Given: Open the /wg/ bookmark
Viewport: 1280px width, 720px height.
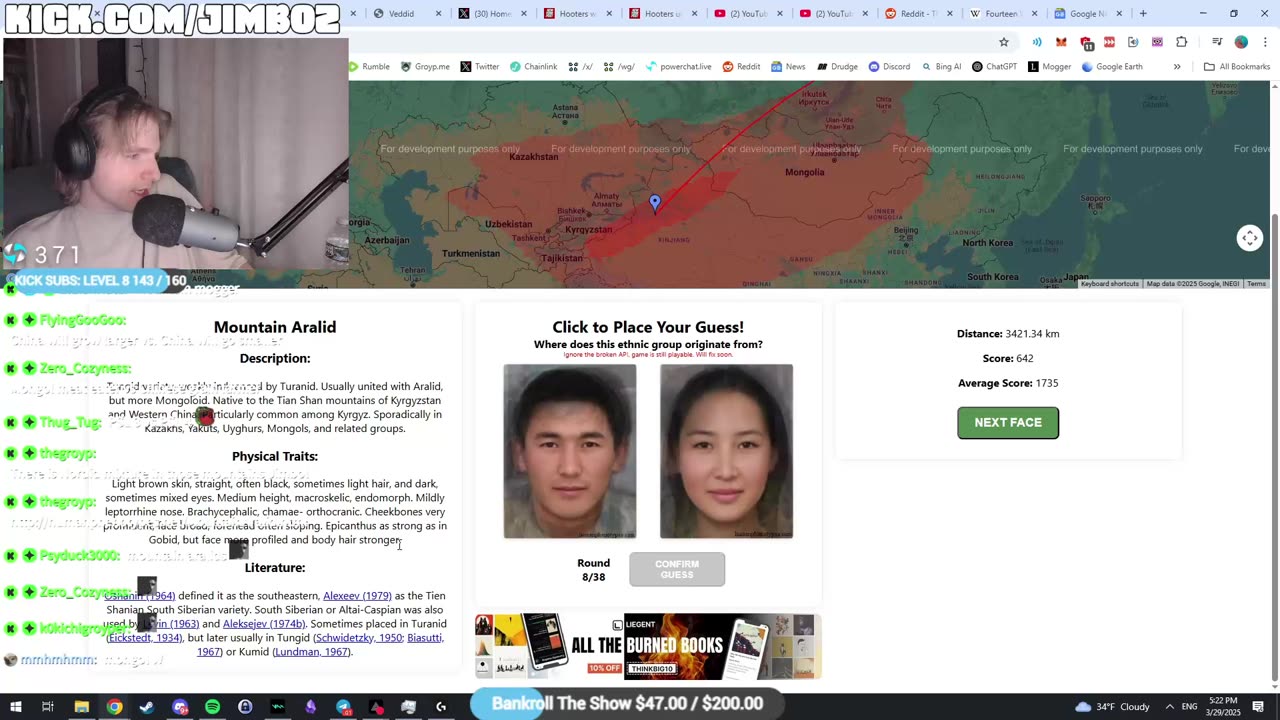Looking at the screenshot, I should click(619, 67).
